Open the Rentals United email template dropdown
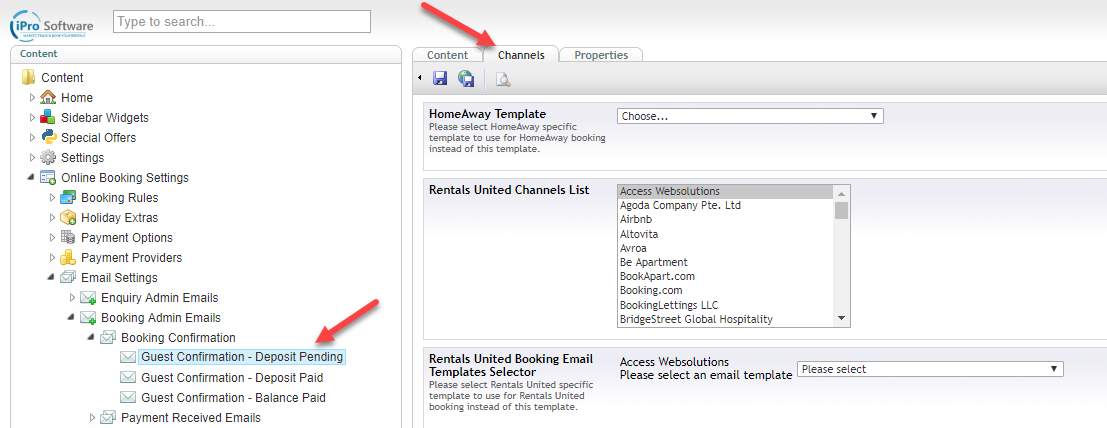The width and height of the screenshot is (1107, 428). pyautogui.click(x=930, y=369)
